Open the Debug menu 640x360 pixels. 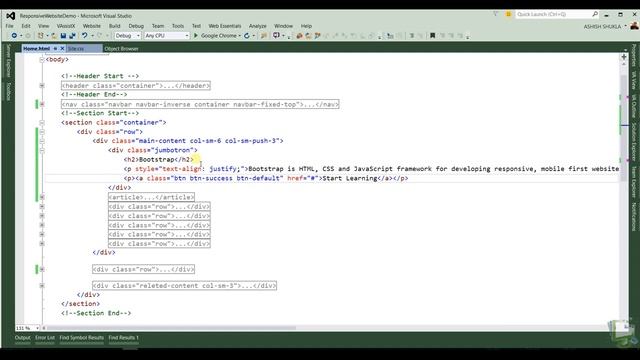click(x=136, y=26)
